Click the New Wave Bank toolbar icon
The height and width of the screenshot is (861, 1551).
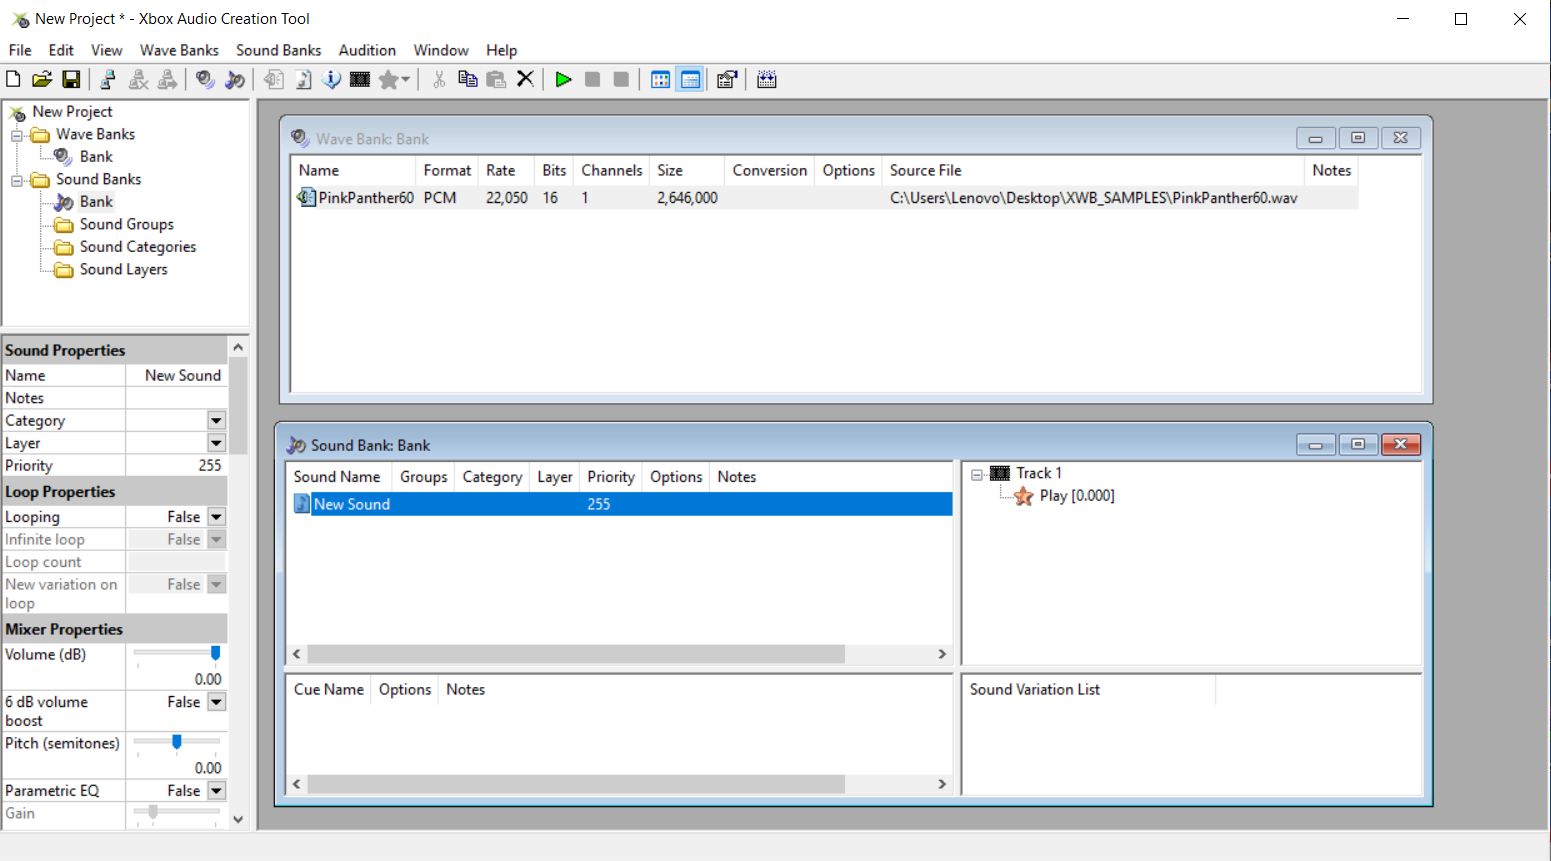205,80
